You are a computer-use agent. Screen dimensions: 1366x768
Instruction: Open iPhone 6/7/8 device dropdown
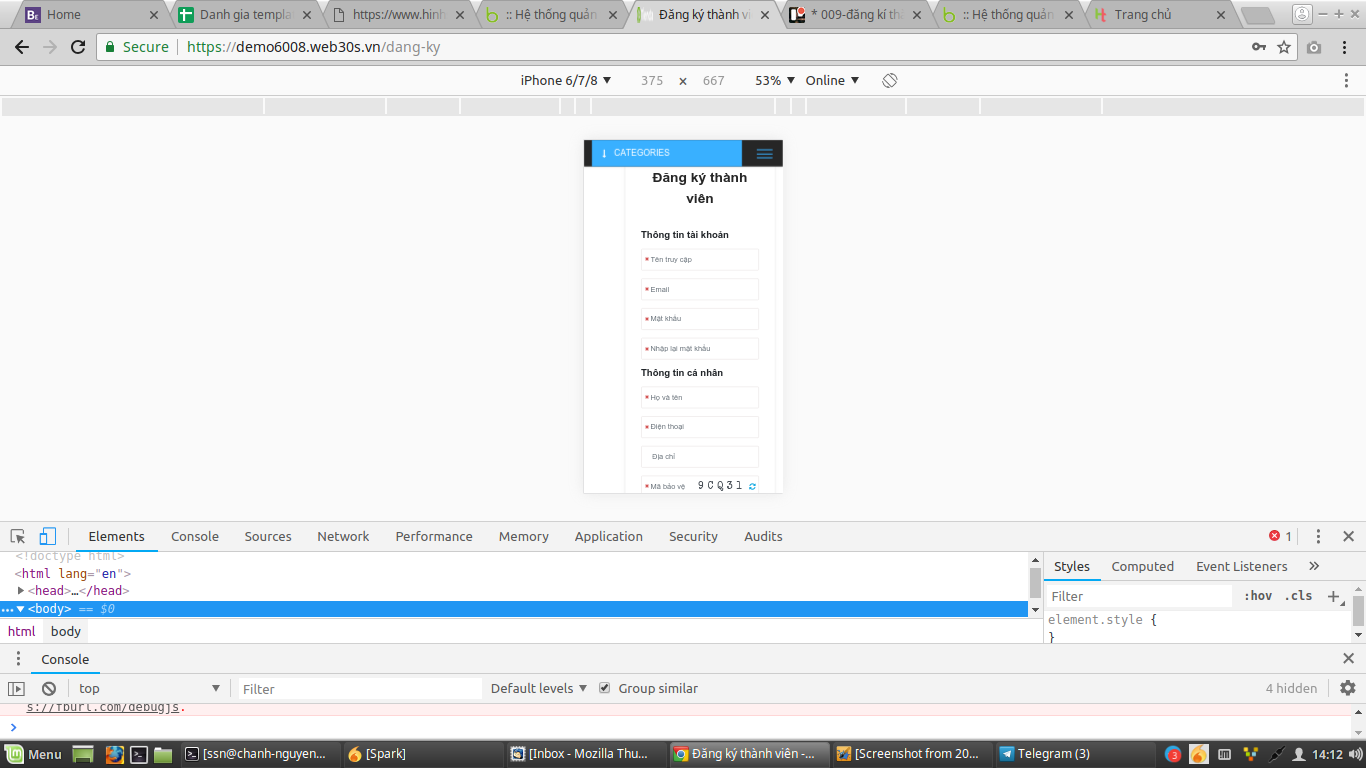(566, 81)
